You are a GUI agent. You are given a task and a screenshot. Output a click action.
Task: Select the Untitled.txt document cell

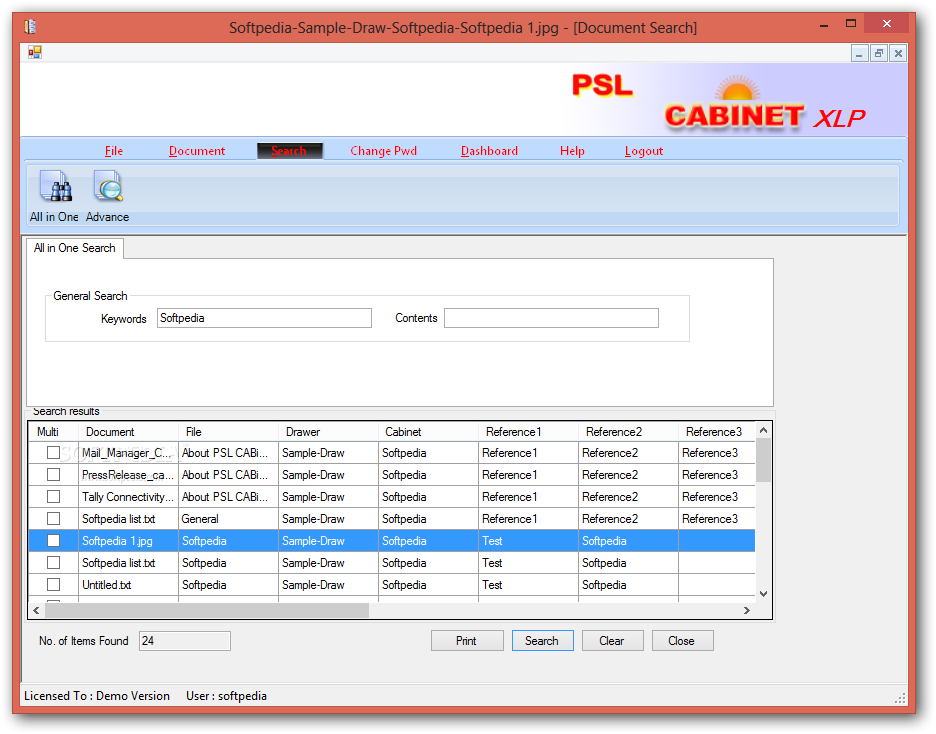click(128, 585)
